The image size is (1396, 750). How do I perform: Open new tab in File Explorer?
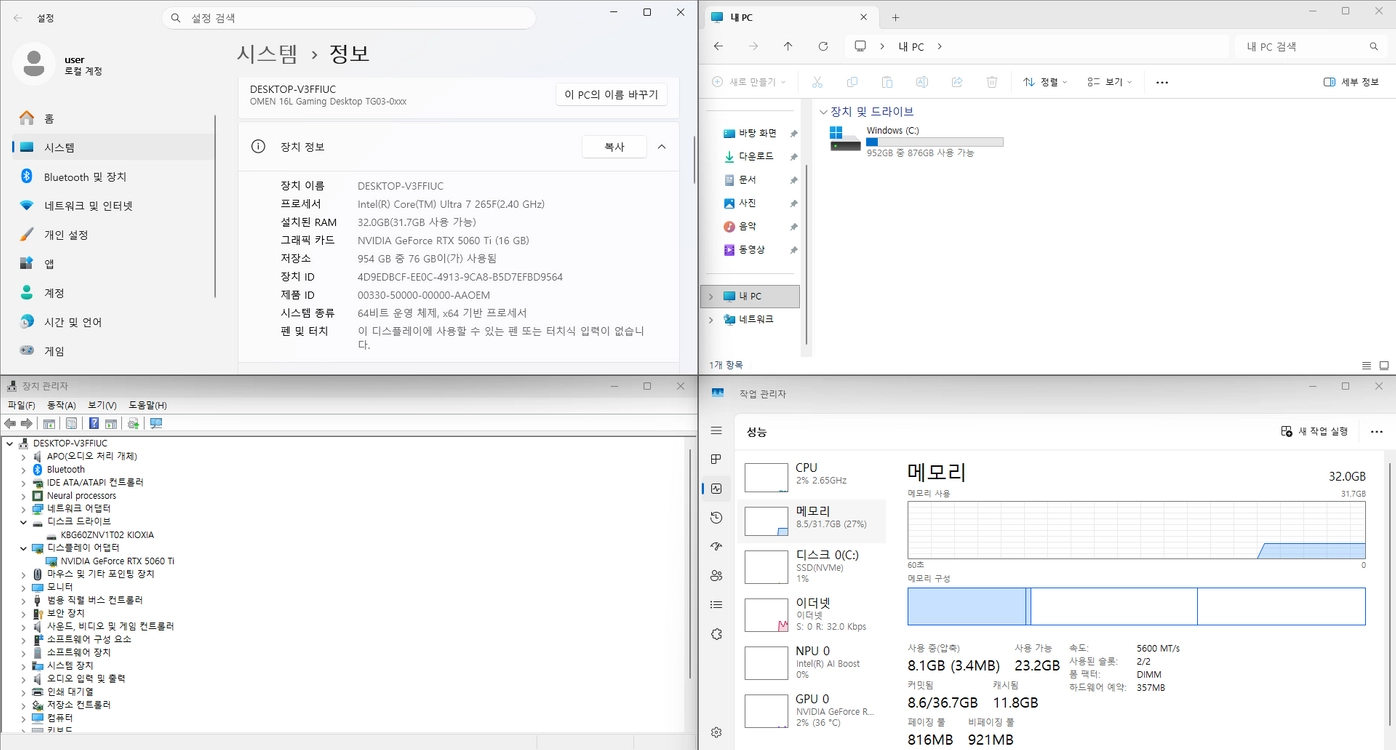tap(895, 17)
